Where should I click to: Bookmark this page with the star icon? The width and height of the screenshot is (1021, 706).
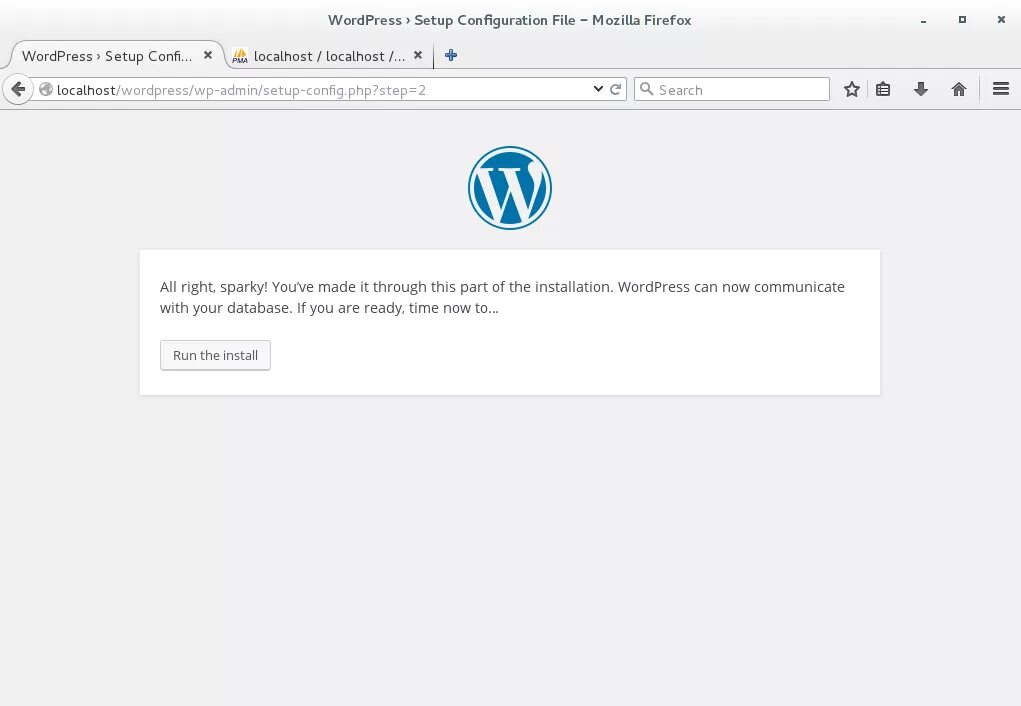click(x=851, y=89)
